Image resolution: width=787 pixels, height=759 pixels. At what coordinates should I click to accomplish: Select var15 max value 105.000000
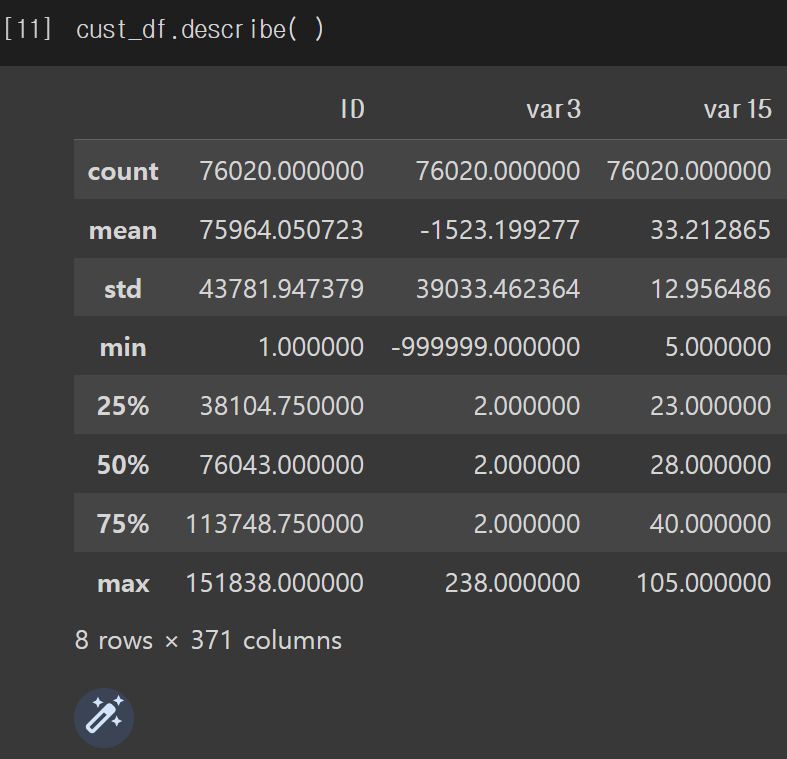coord(704,583)
